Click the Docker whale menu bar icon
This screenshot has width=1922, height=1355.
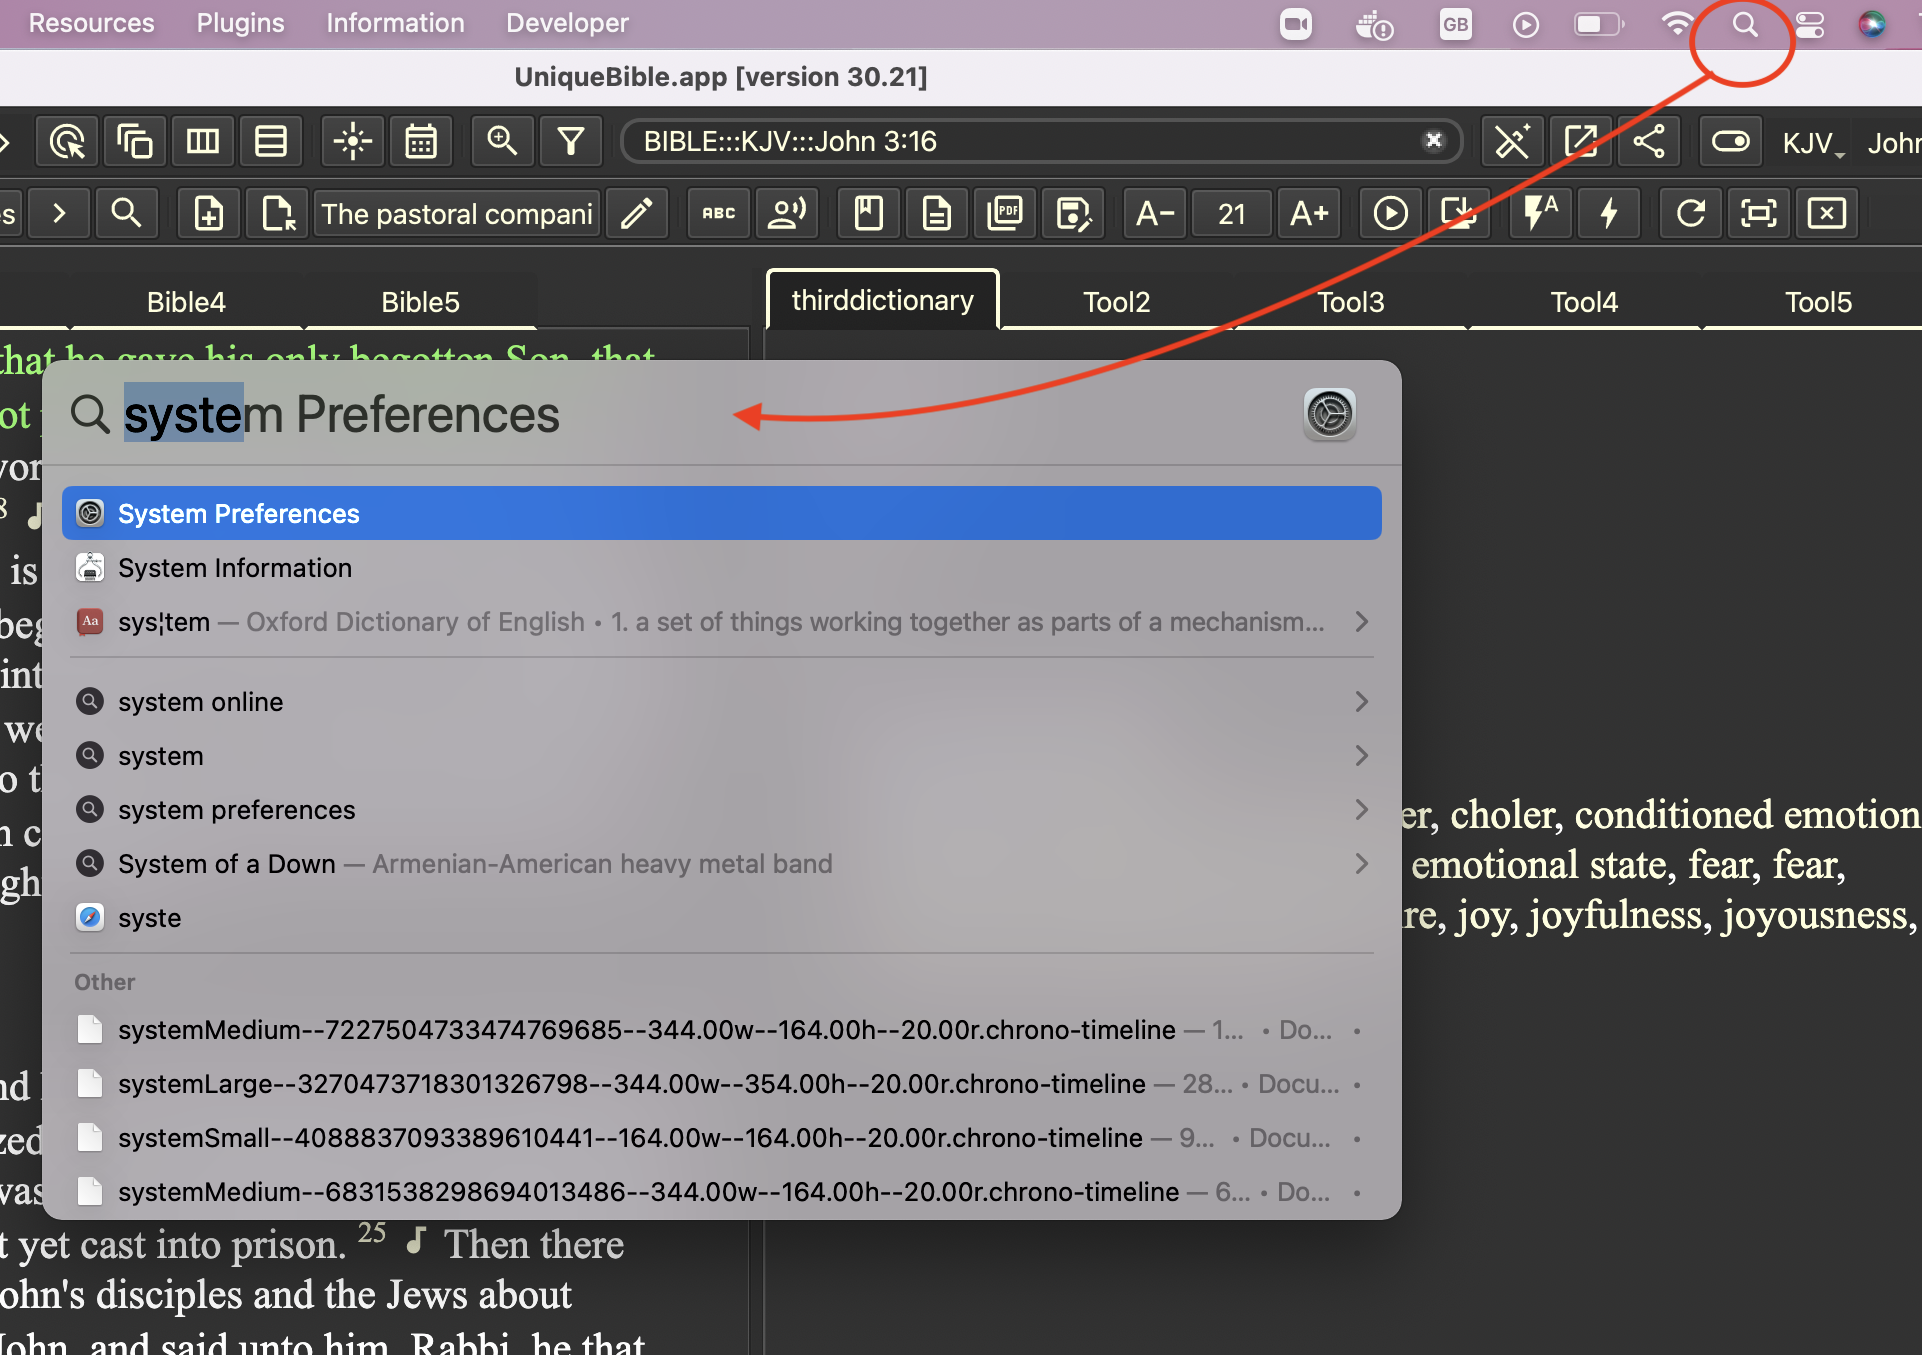1374,24
